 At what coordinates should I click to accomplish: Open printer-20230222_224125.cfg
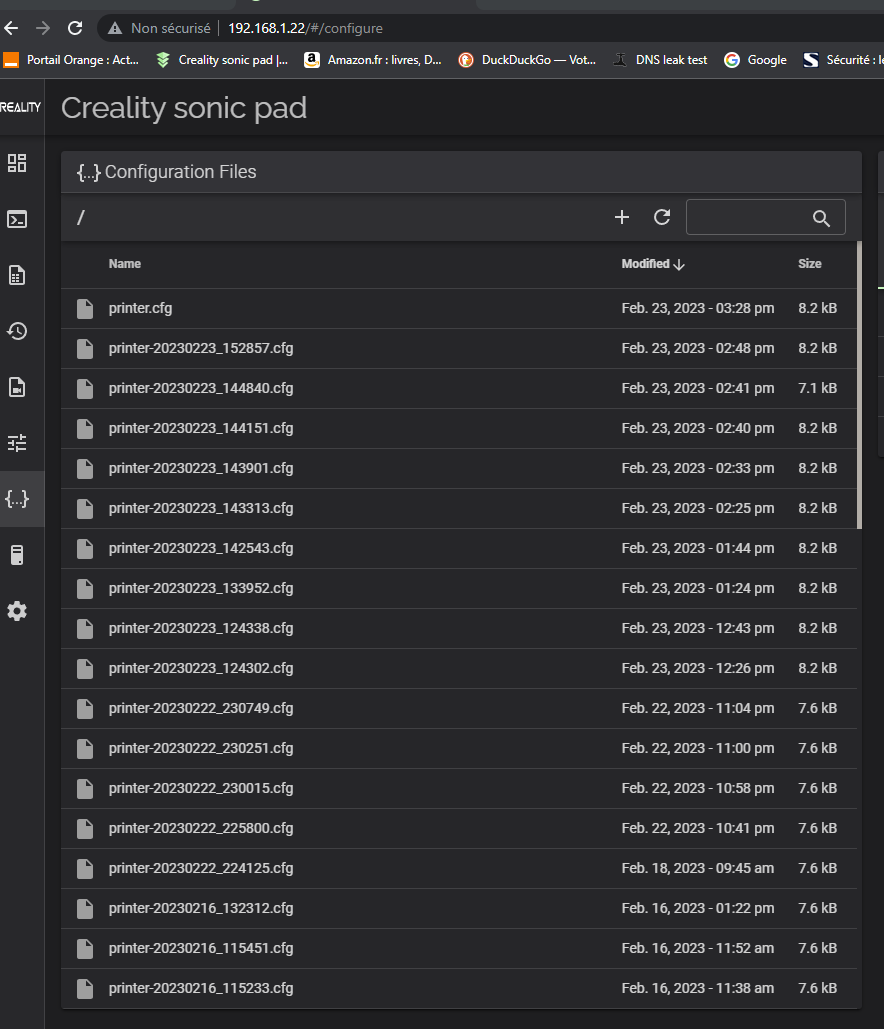(x=201, y=869)
